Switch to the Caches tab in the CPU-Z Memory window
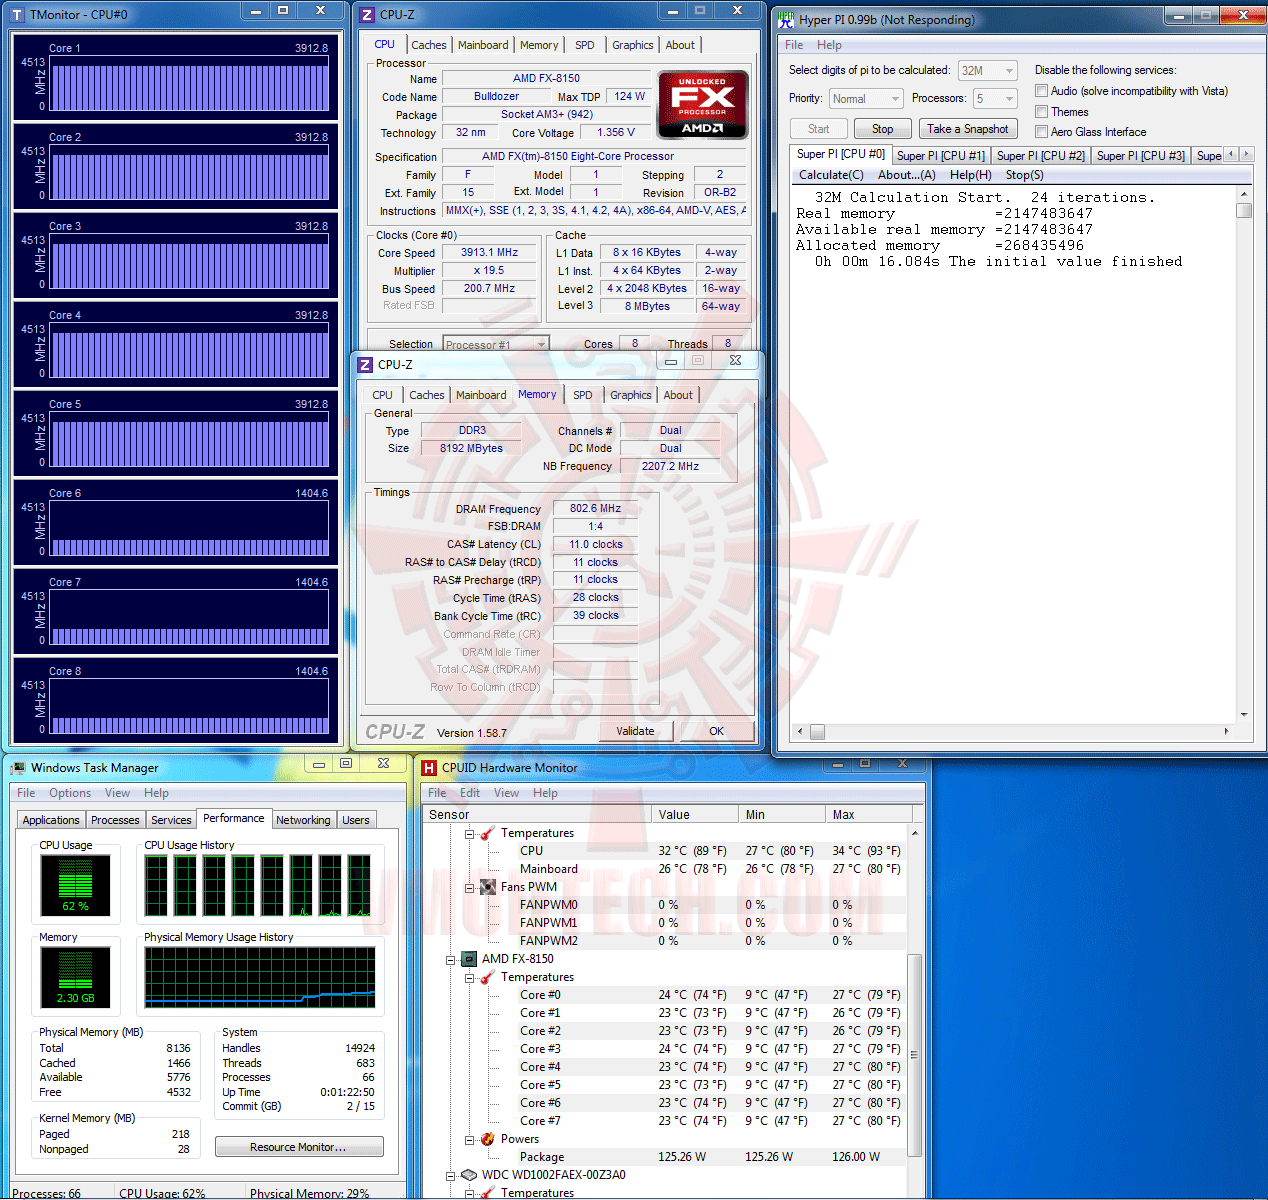This screenshot has height=1200, width=1268. coord(427,395)
